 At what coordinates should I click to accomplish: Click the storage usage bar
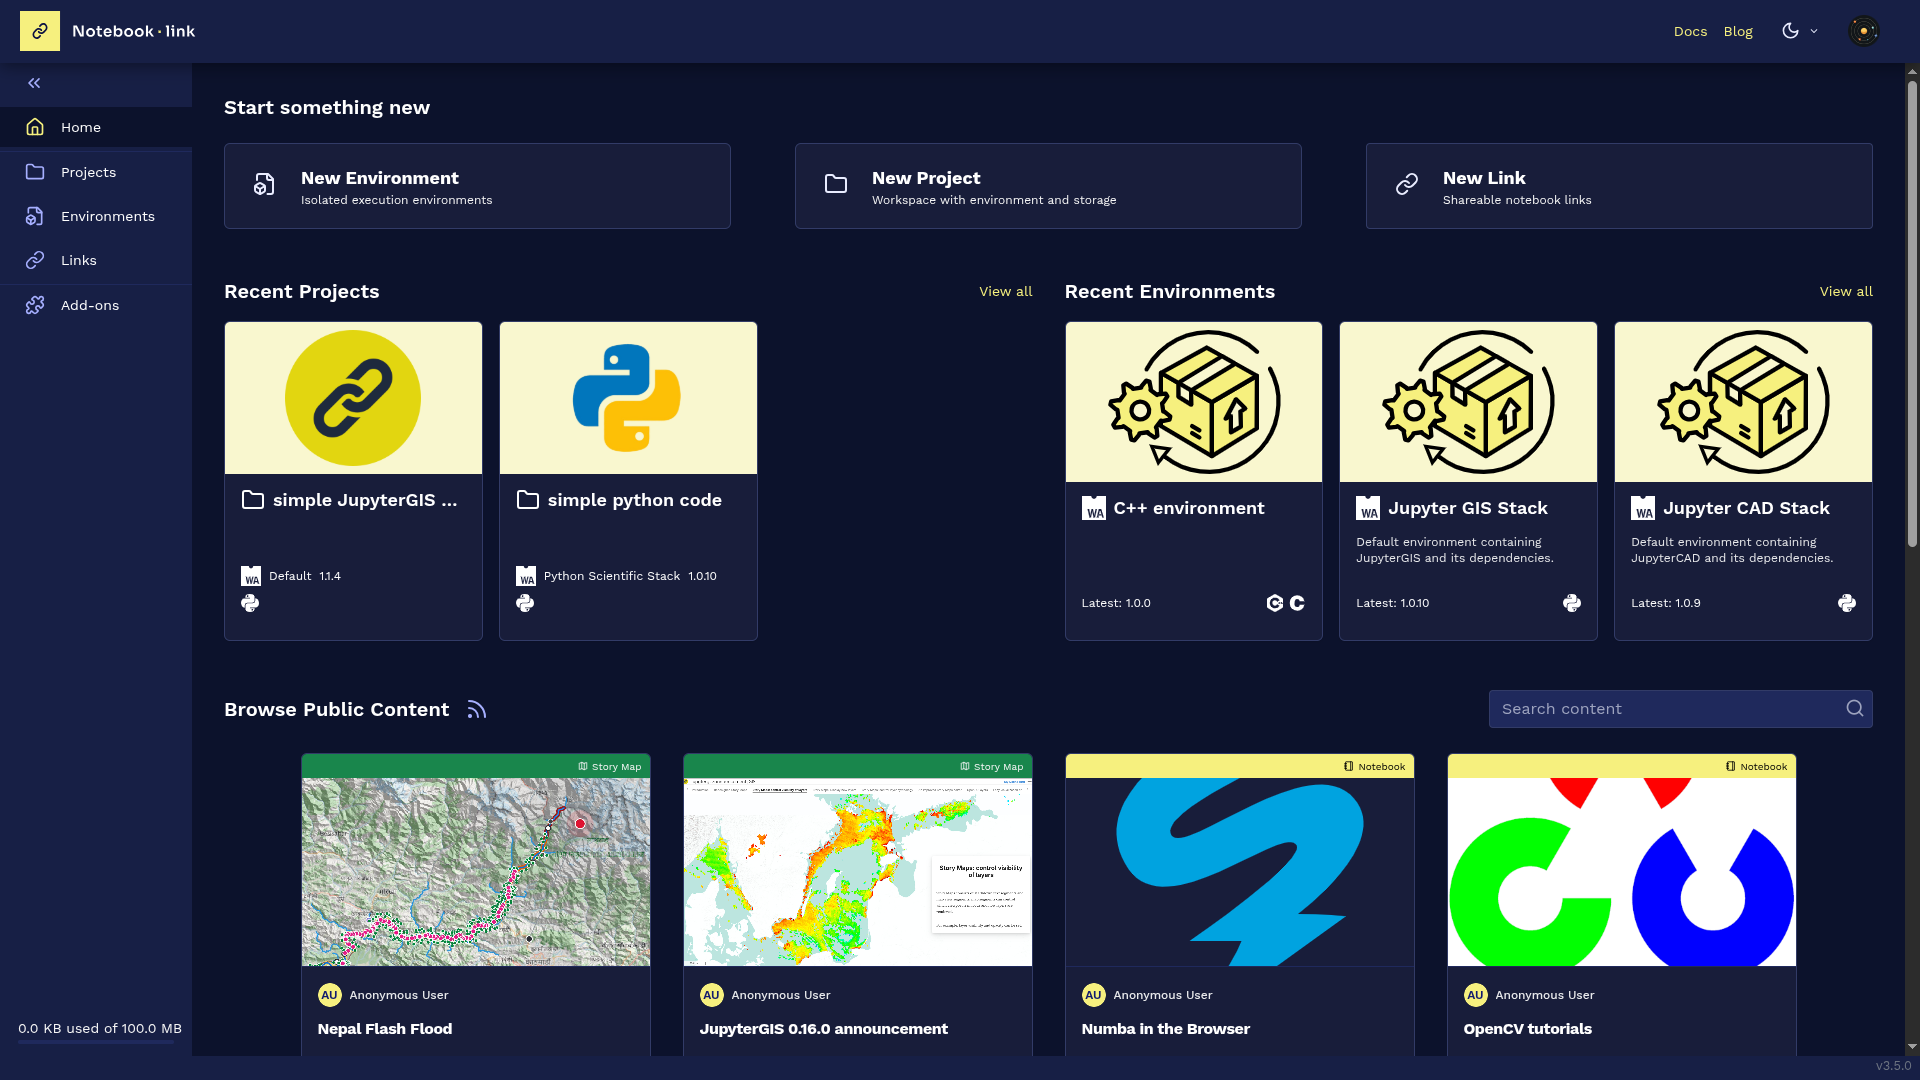tap(96, 1042)
